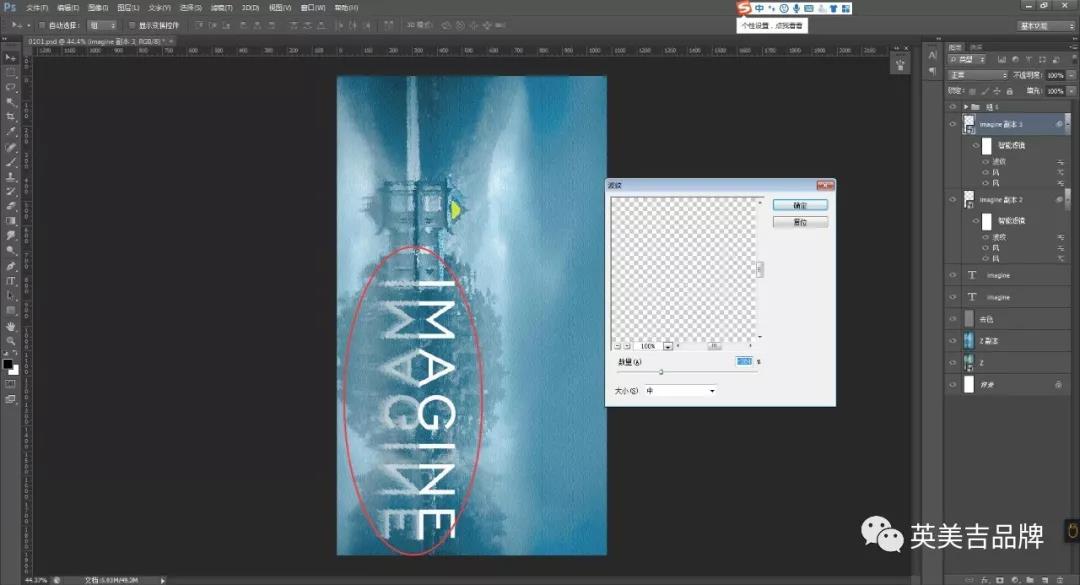The height and width of the screenshot is (585, 1080).
Task: Select the Healing Brush tool
Action: (x=10, y=147)
